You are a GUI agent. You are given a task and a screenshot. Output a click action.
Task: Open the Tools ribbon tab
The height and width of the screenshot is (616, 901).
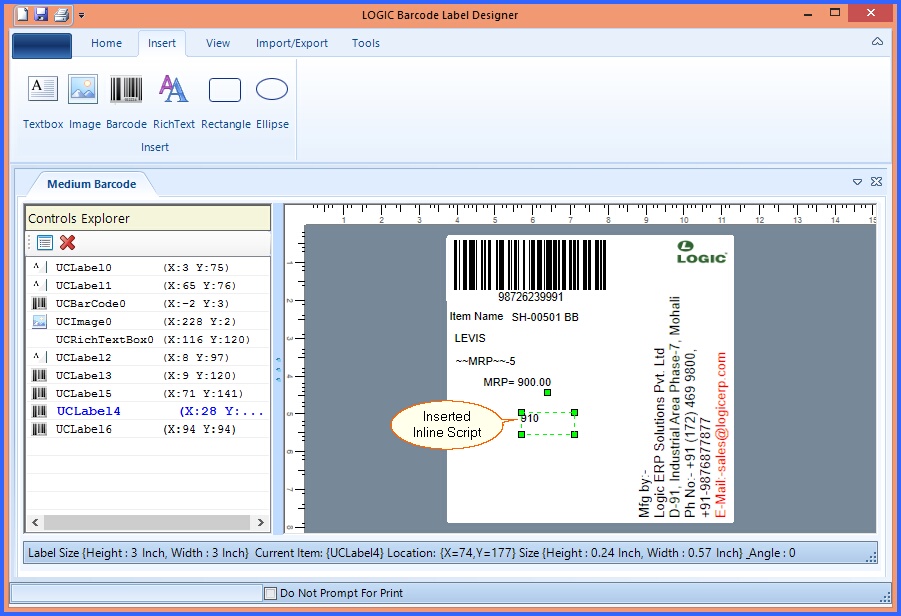pyautogui.click(x=365, y=43)
